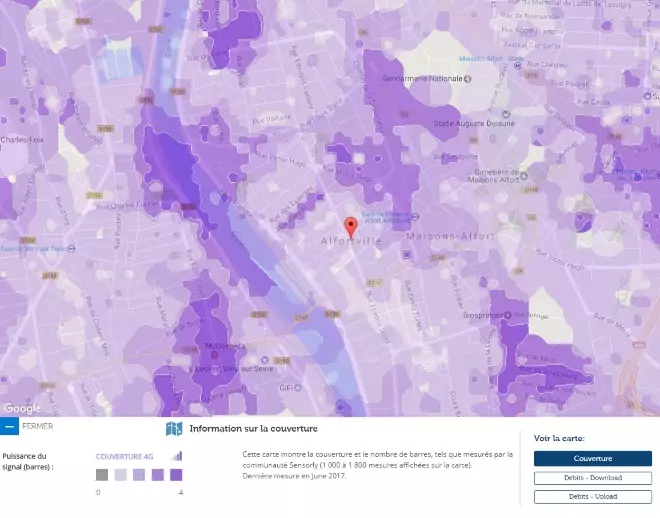Switch to Débits - Download map
Screen dimensions: 660x518
pos(593,478)
